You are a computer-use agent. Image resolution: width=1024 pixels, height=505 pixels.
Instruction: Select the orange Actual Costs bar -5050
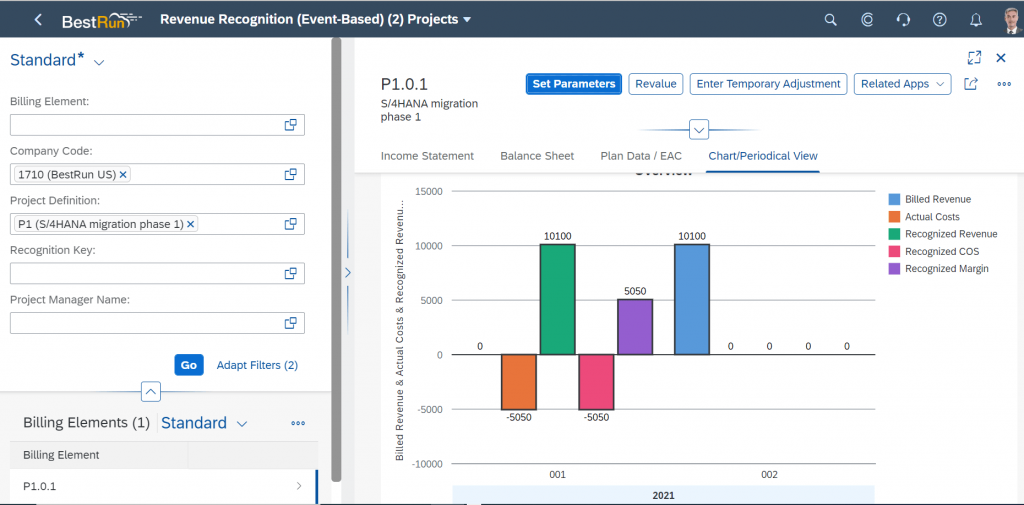(519, 382)
